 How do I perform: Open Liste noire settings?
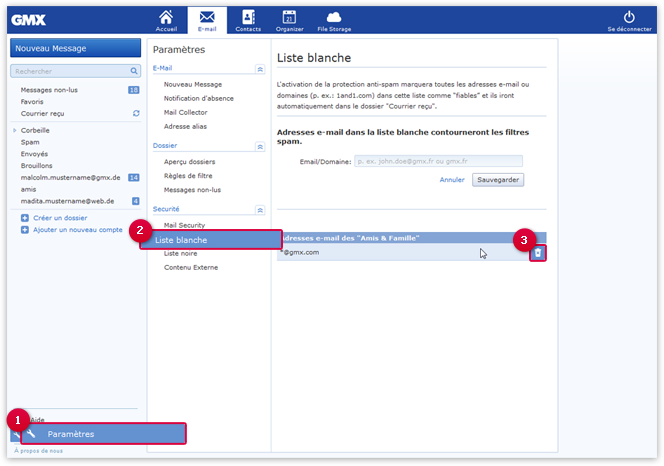[x=180, y=253]
